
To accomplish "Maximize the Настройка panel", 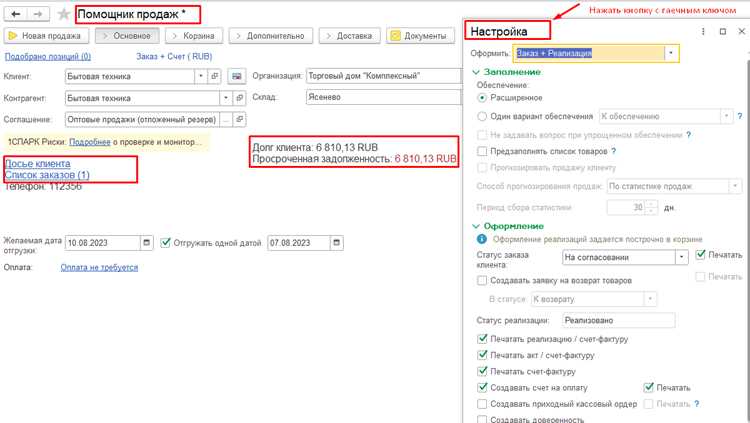I will (x=723, y=31).
